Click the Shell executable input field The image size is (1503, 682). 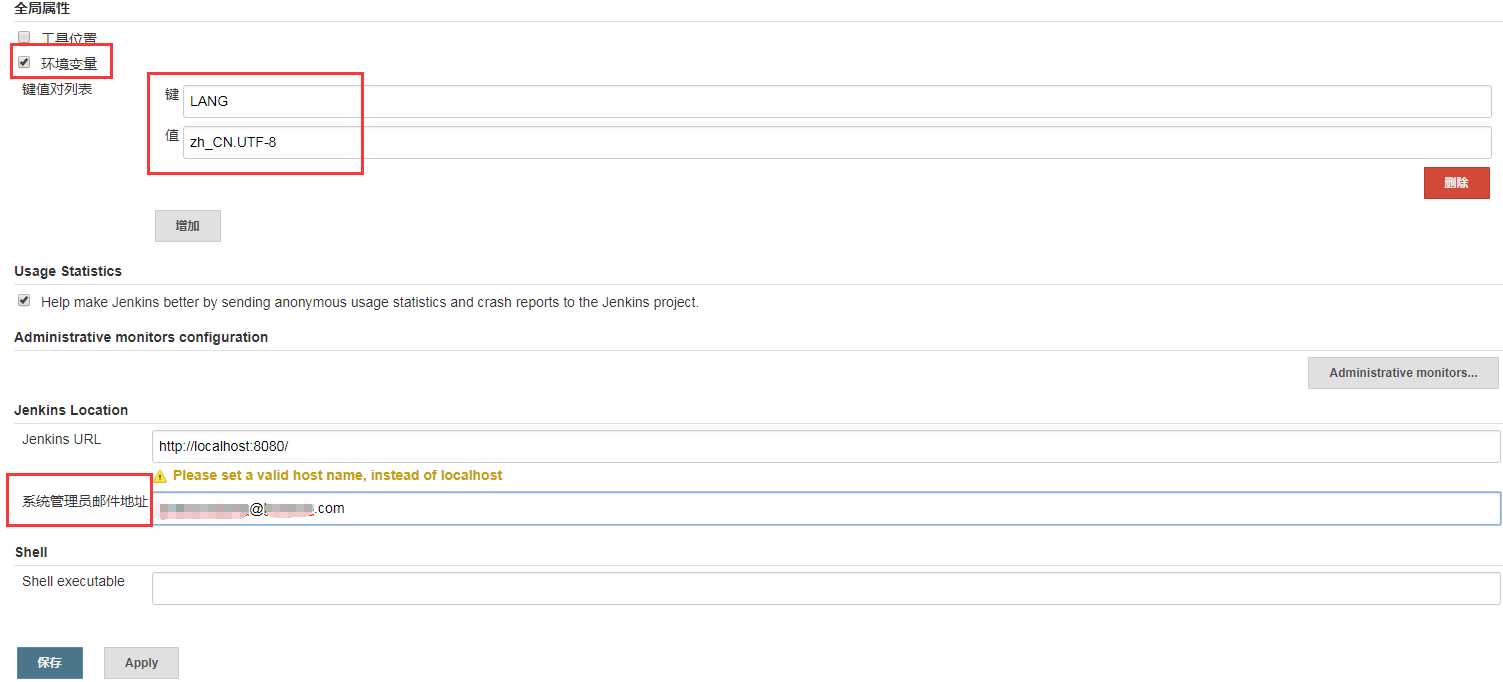(x=826, y=588)
